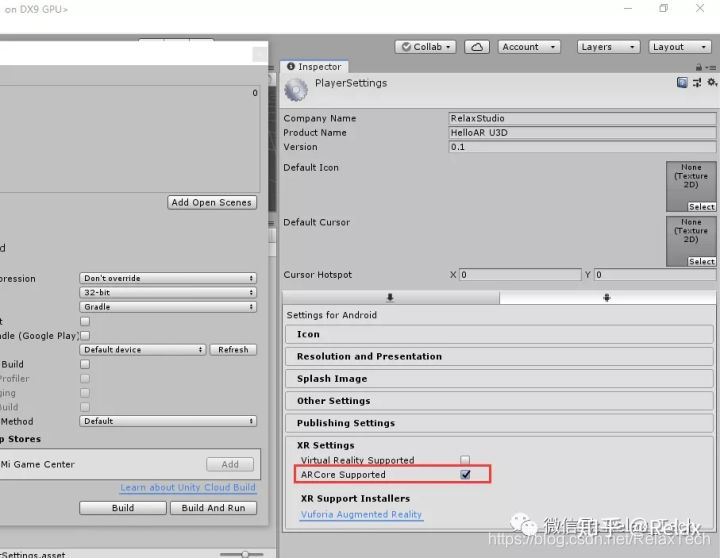Toggle the checkbox below the Gradle dropdown

pos(85,321)
